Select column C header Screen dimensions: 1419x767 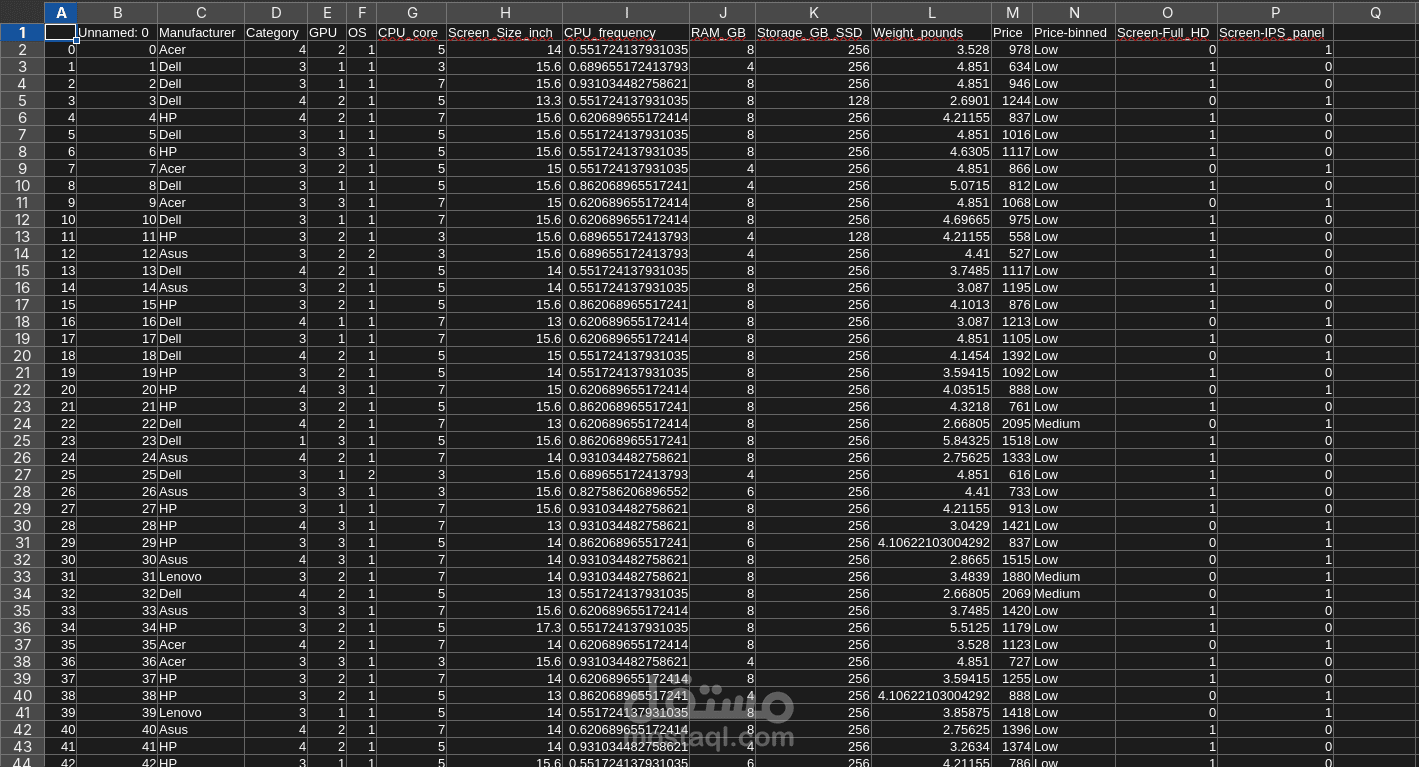(201, 12)
